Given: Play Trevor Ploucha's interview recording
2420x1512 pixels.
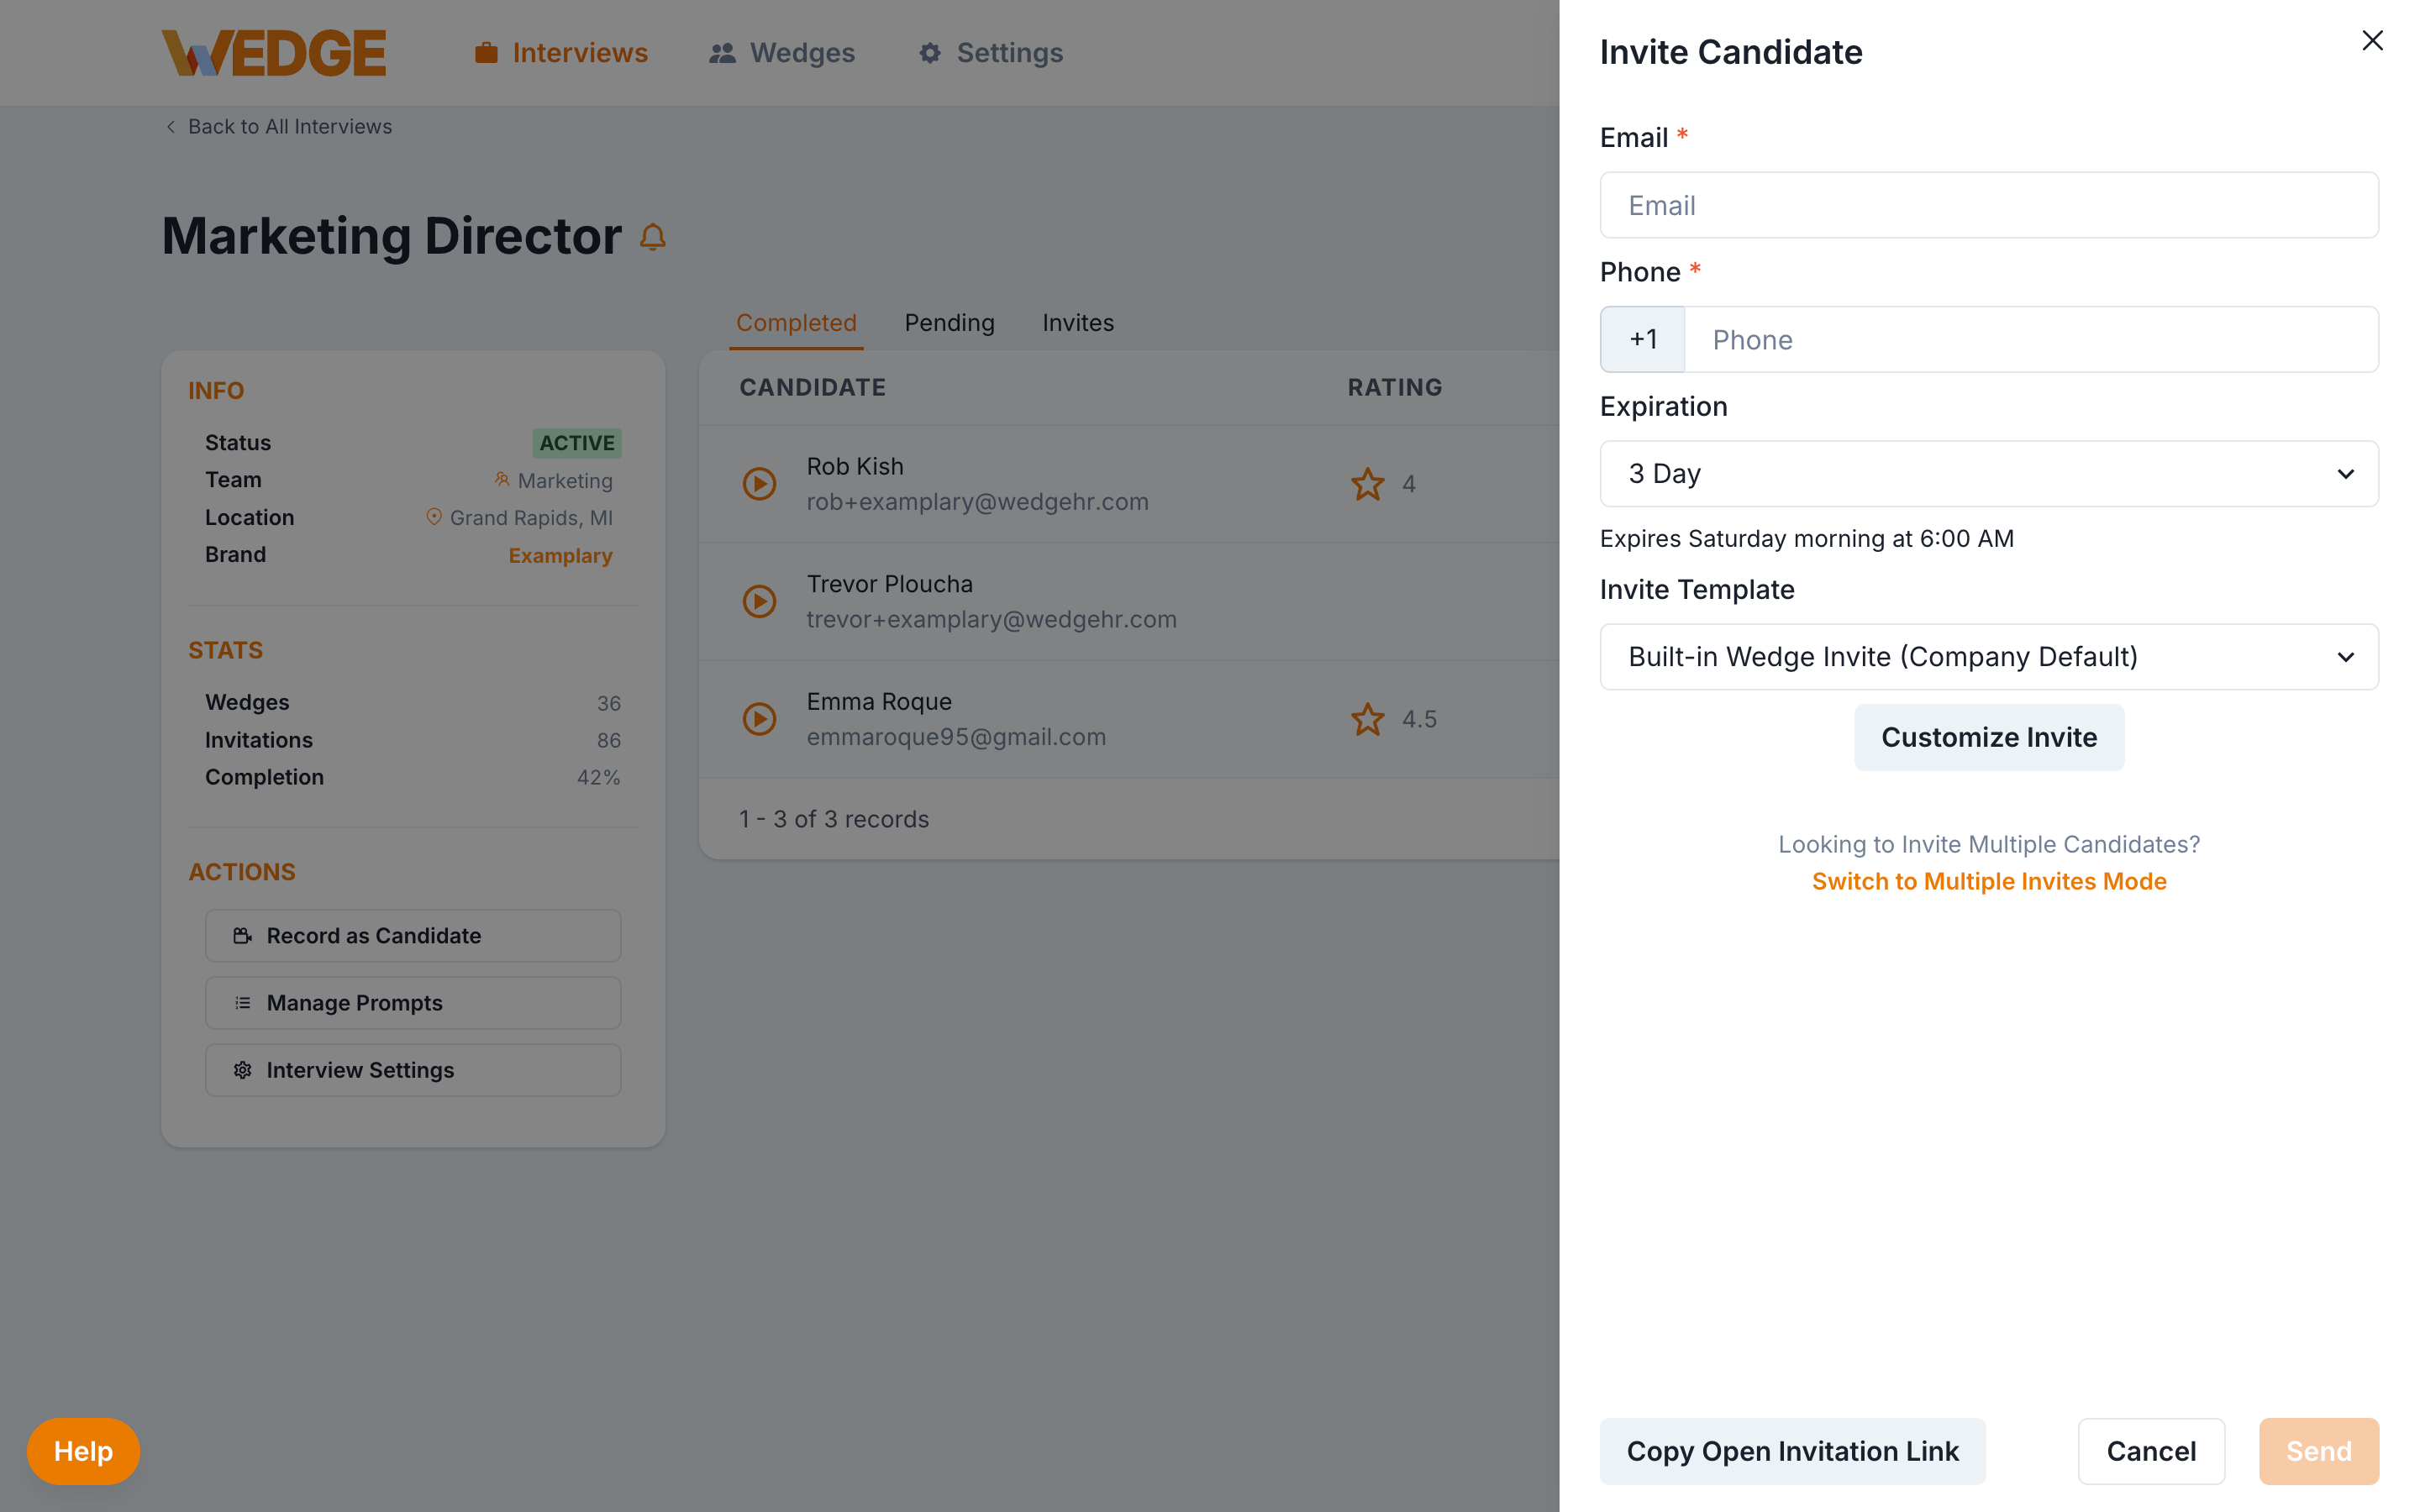Looking at the screenshot, I should 760,601.
